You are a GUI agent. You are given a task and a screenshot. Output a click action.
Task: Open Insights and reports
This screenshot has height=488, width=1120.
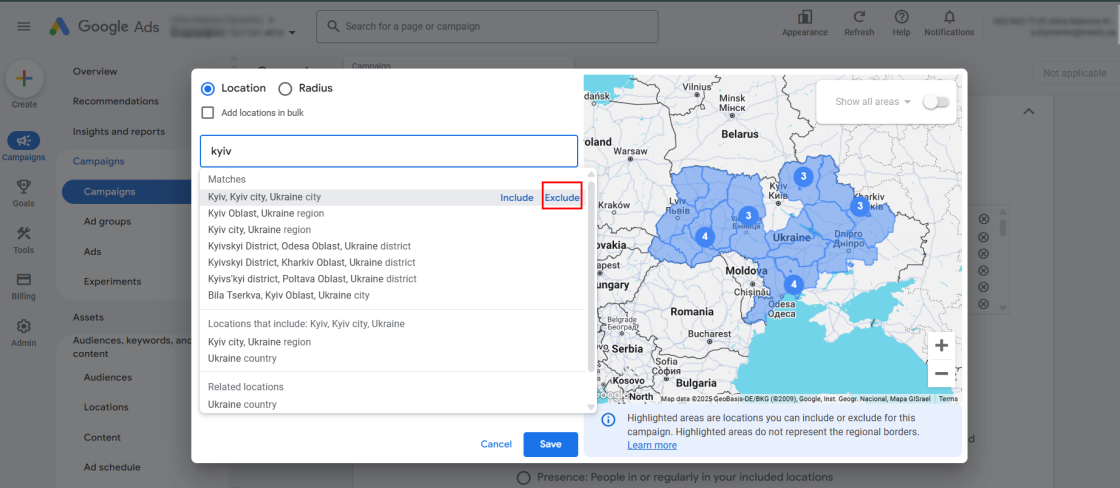tap(119, 131)
